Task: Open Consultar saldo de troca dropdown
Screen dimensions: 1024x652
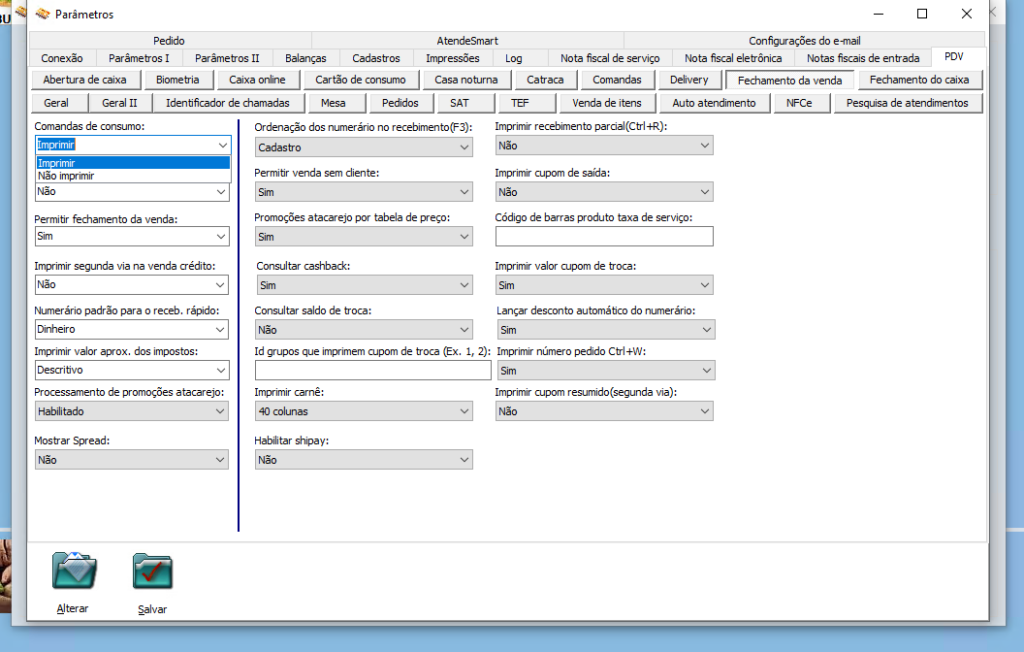Action: (364, 330)
